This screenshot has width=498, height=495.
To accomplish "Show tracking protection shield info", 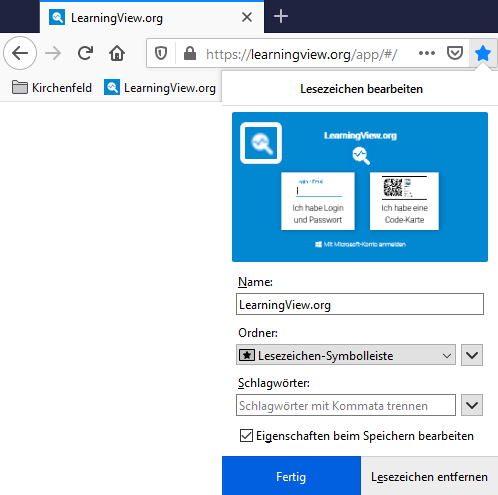I will (x=161, y=53).
